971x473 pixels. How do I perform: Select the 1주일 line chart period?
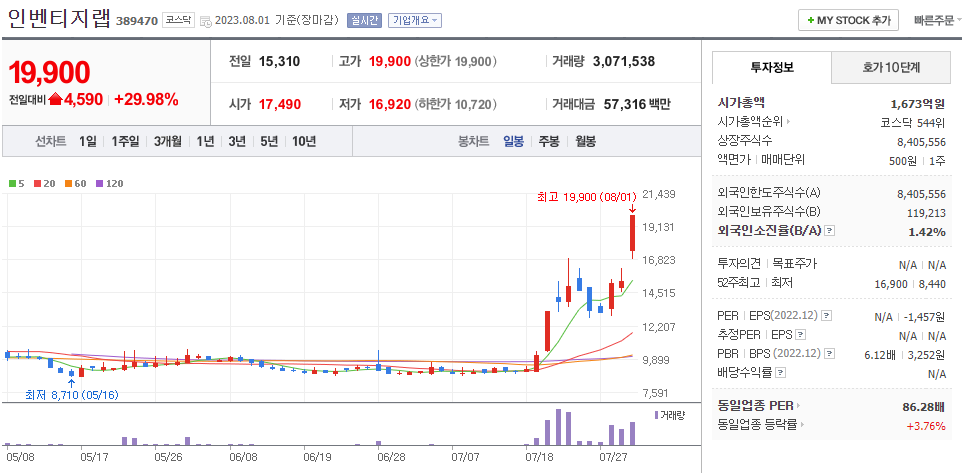click(125, 141)
